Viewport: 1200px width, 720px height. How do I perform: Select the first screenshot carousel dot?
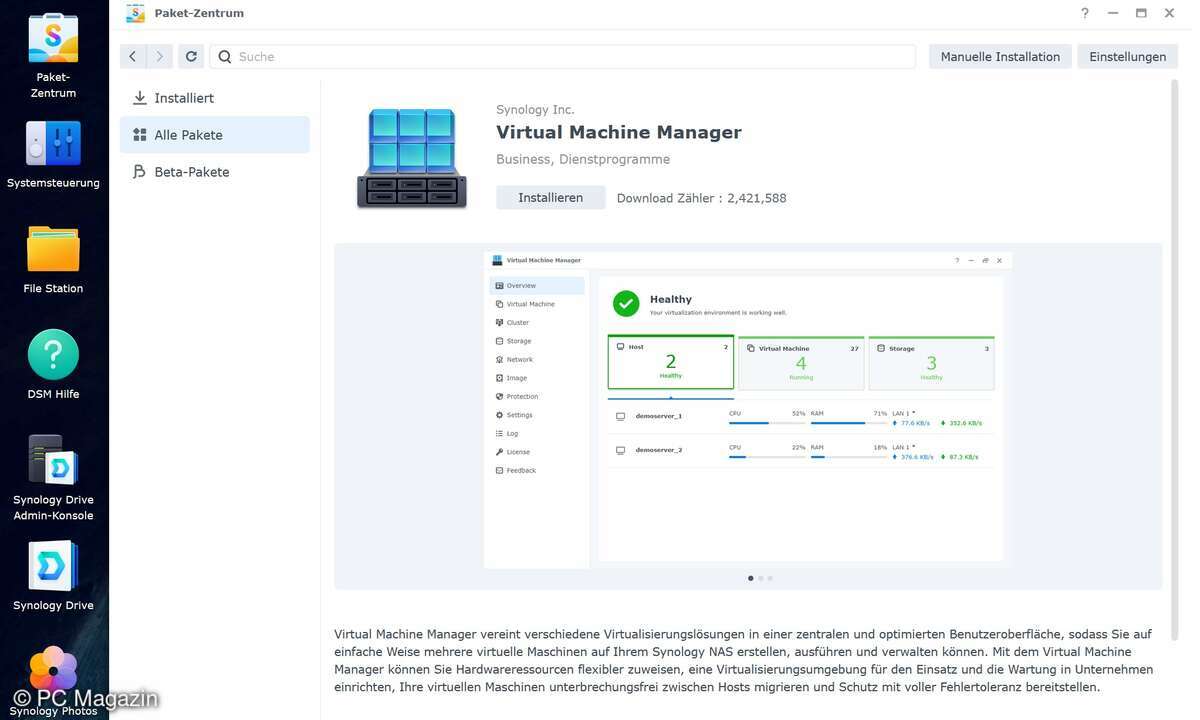point(751,578)
